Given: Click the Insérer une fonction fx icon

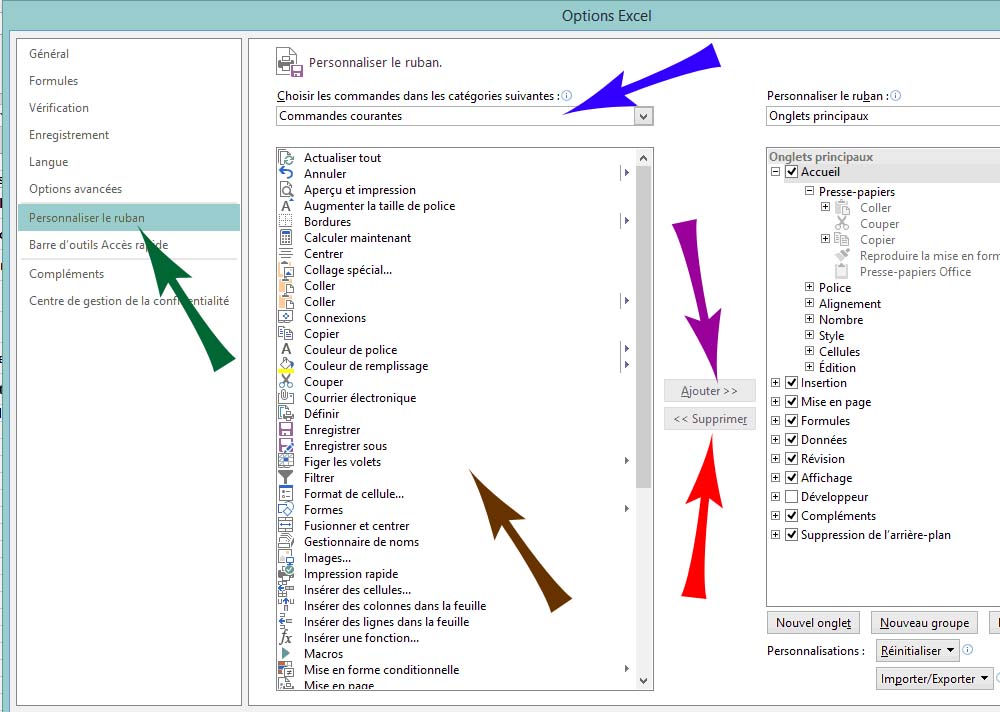Looking at the screenshot, I should pyautogui.click(x=286, y=638).
